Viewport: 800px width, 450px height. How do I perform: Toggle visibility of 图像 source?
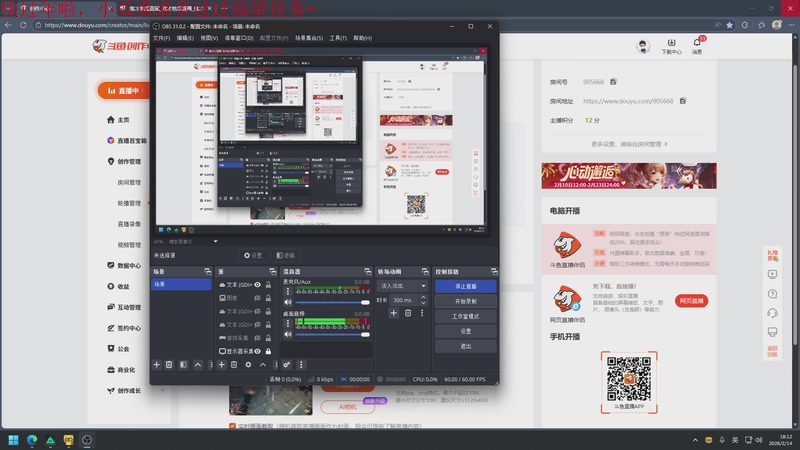(258, 298)
